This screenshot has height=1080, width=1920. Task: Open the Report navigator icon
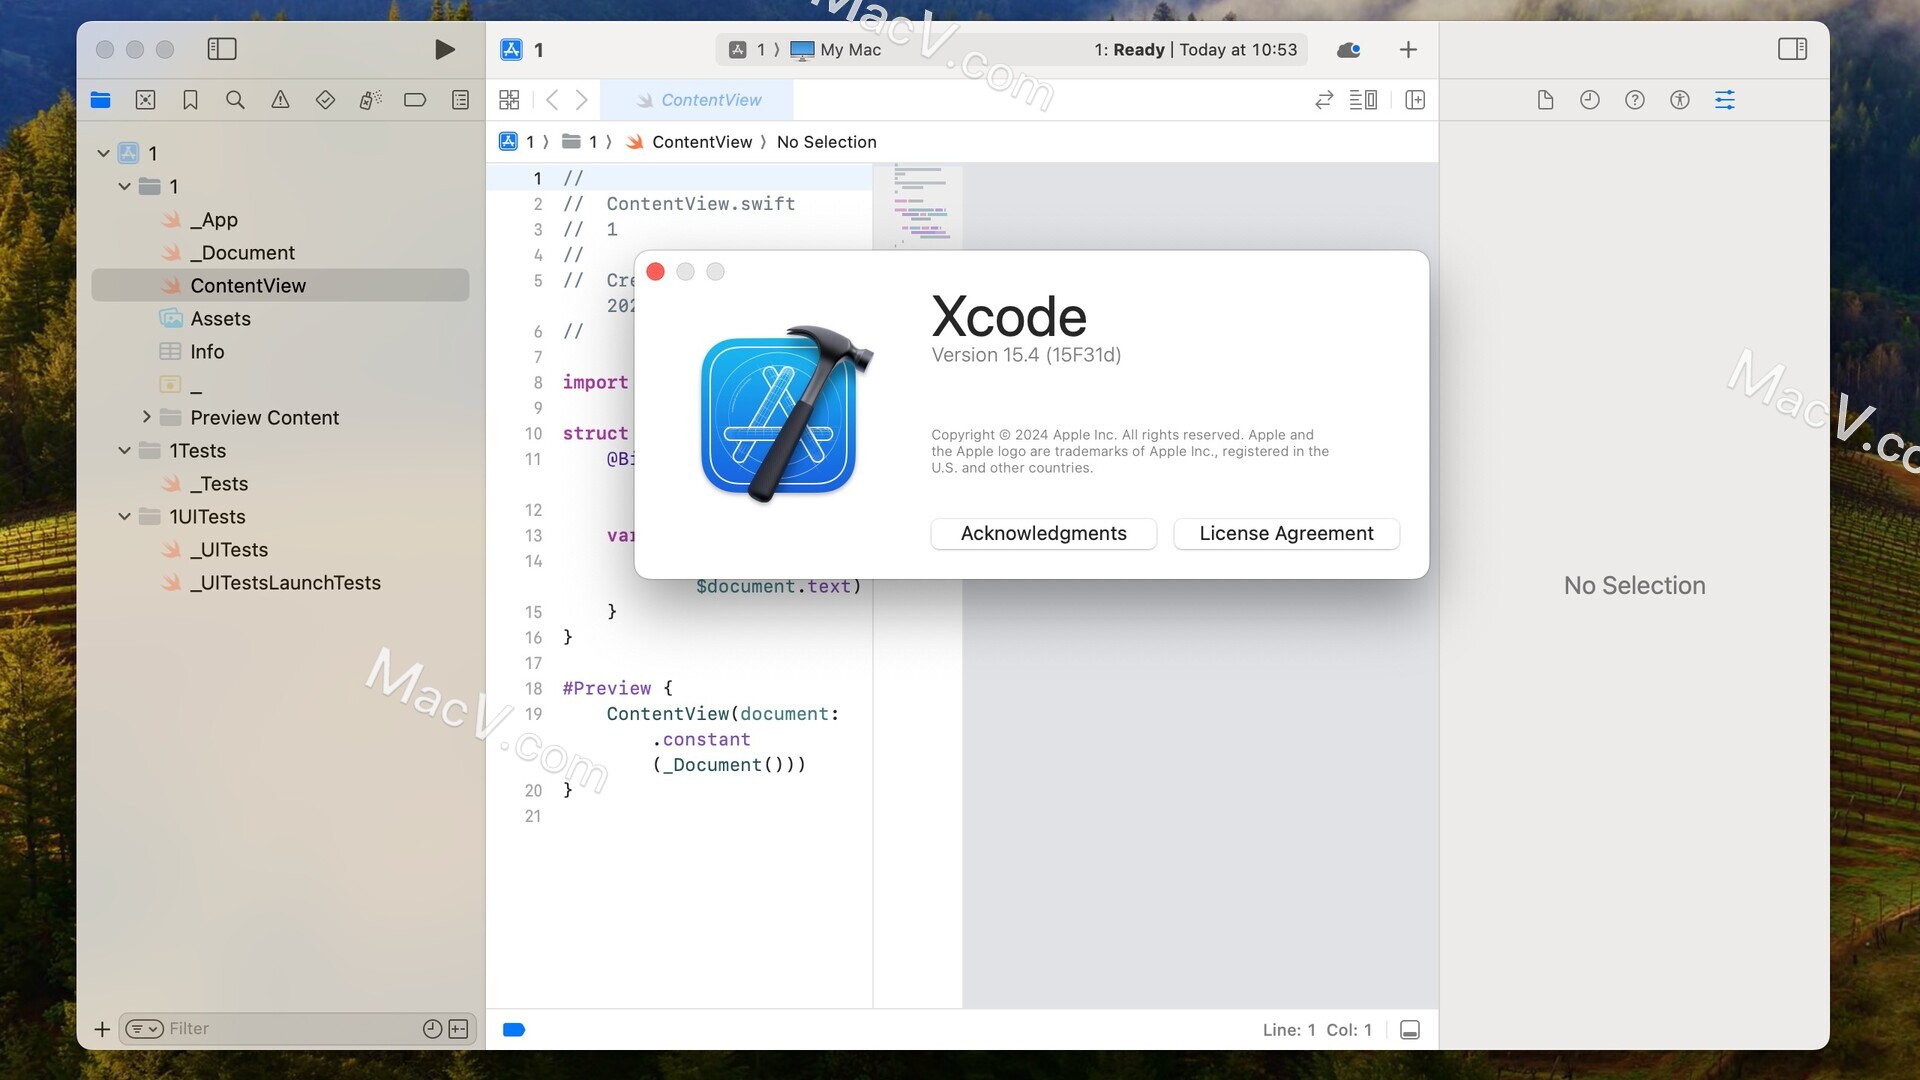coord(460,100)
